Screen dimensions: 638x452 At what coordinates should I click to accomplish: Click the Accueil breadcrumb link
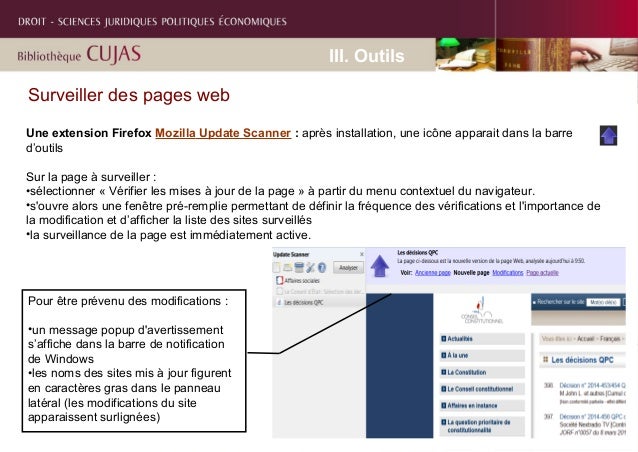tap(585, 338)
